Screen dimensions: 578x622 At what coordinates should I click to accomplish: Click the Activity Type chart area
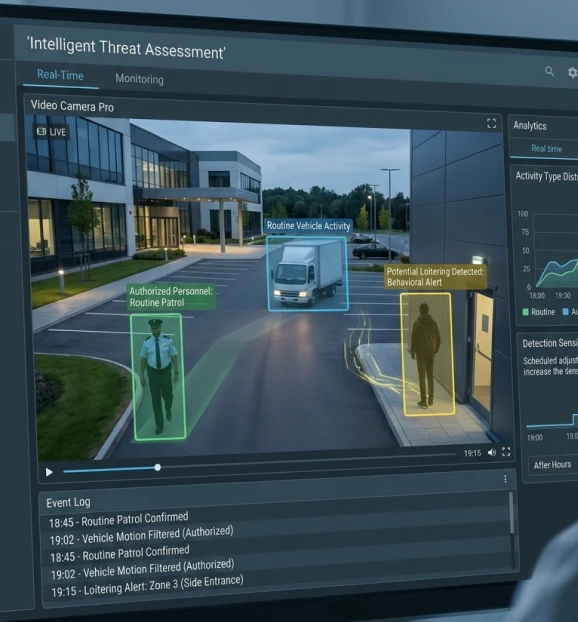click(555, 250)
